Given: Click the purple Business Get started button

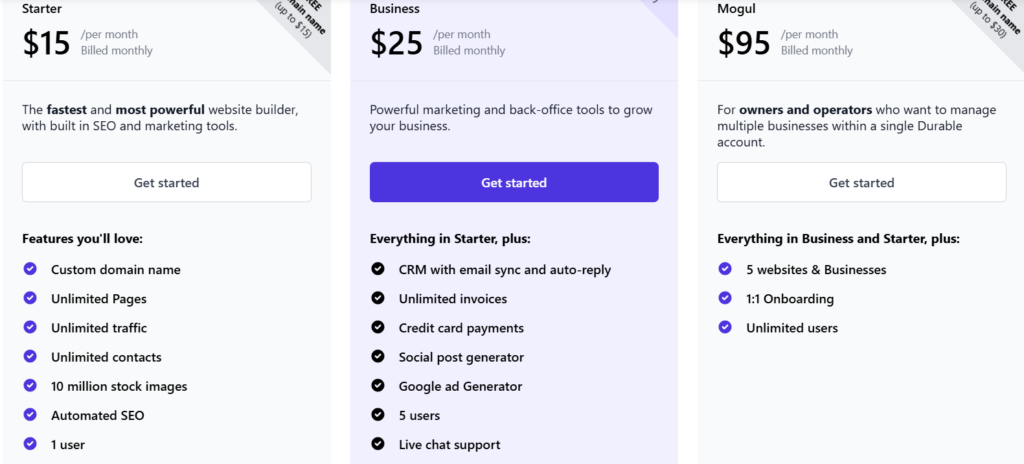Looking at the screenshot, I should point(514,182).
